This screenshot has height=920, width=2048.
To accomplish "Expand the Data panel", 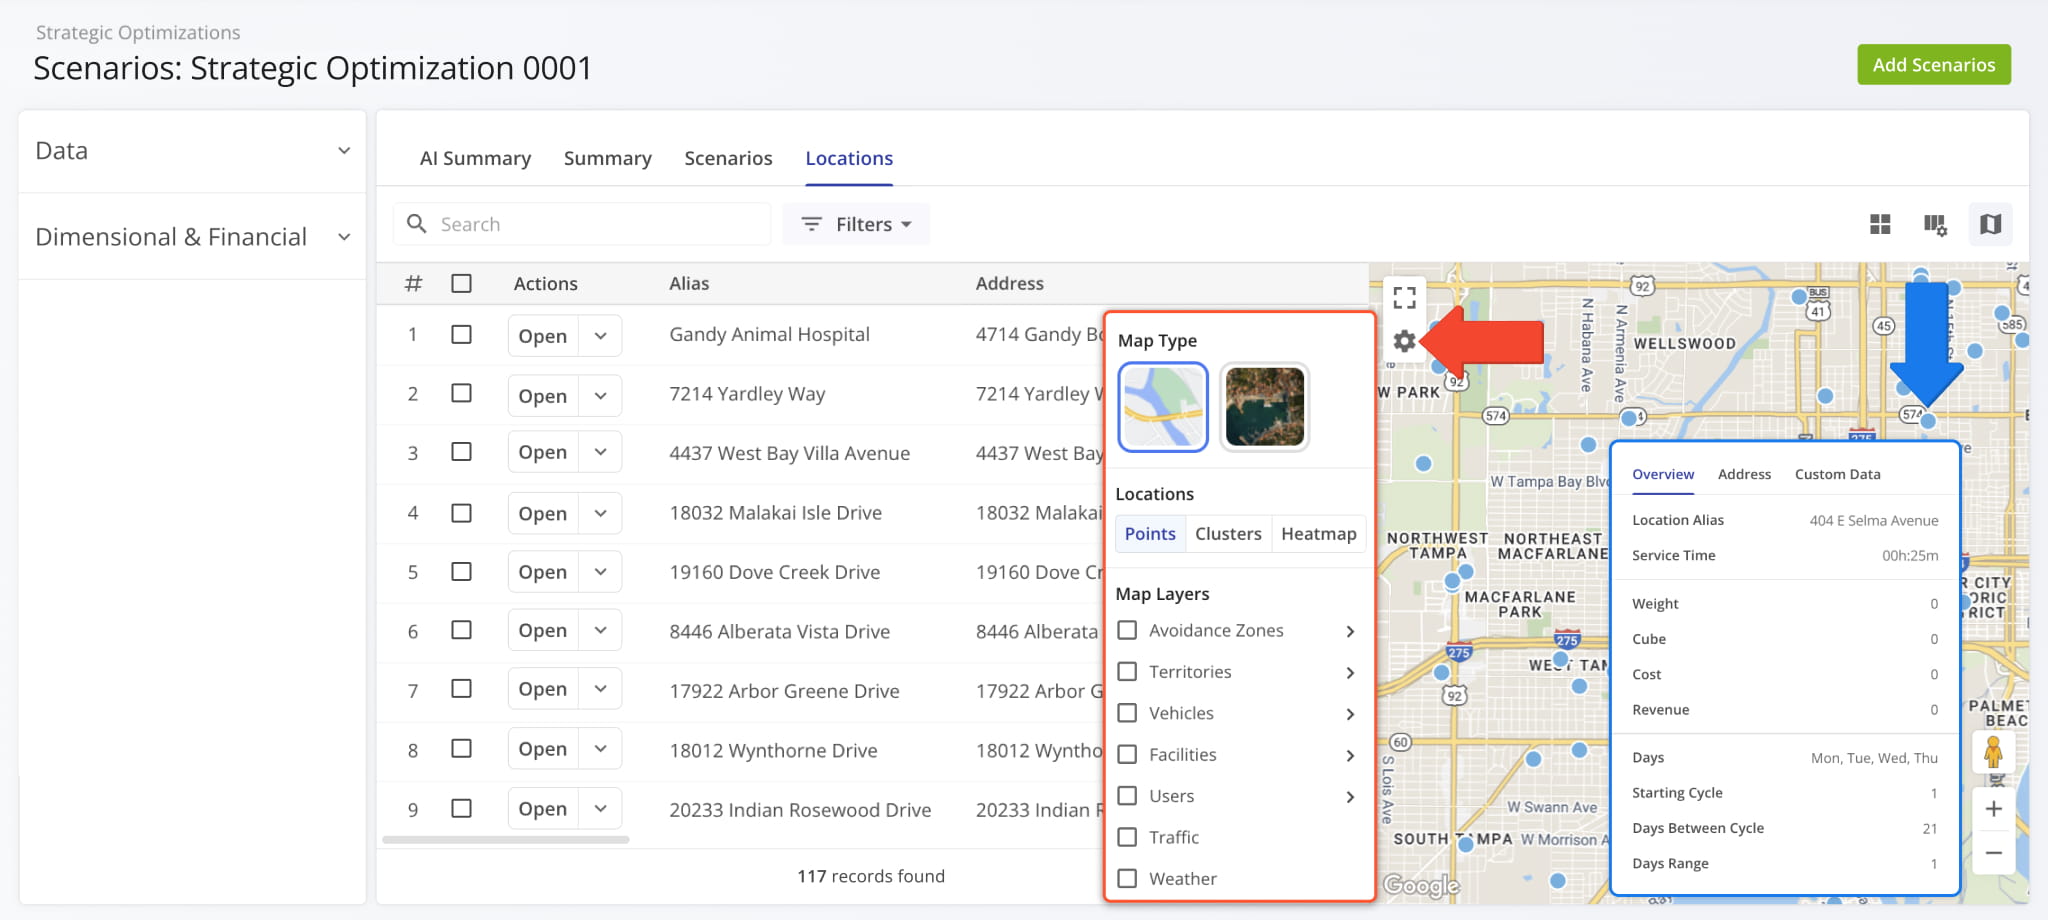I will coord(192,151).
